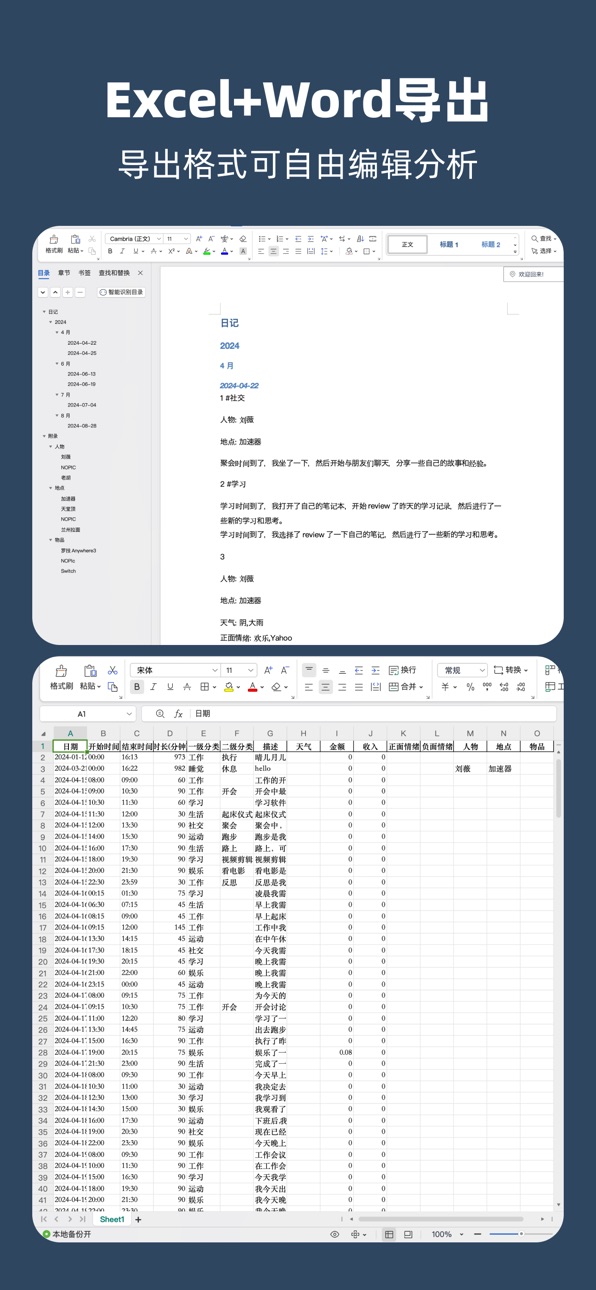Click the Word cut scissors icon
The image size is (596, 1290).
pyautogui.click(x=92, y=239)
